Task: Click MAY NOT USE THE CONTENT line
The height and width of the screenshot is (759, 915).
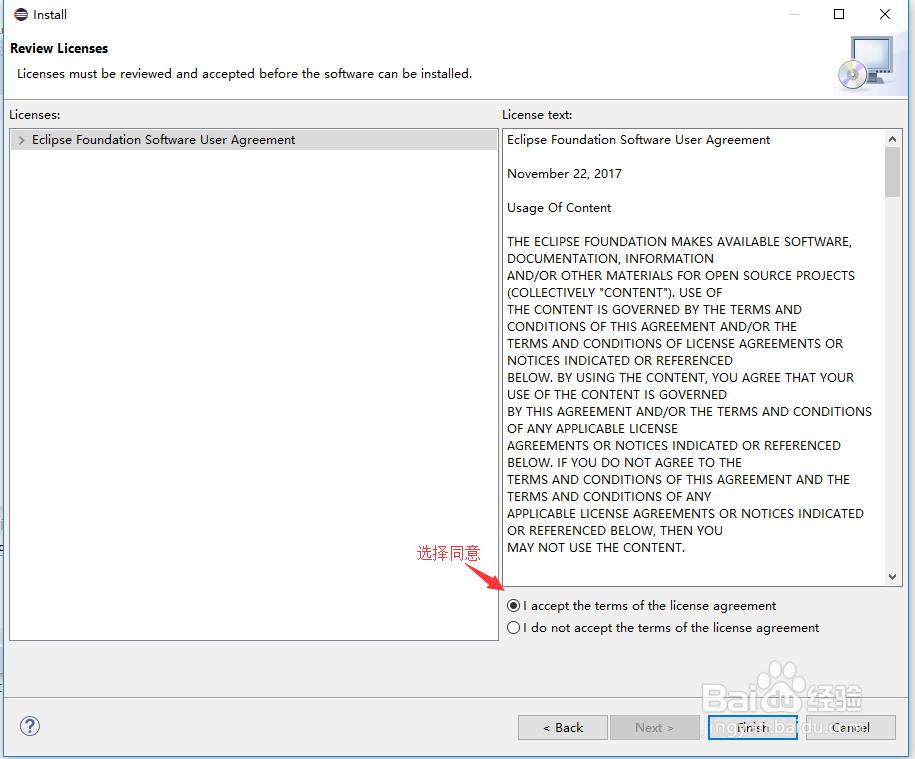Action: point(596,547)
